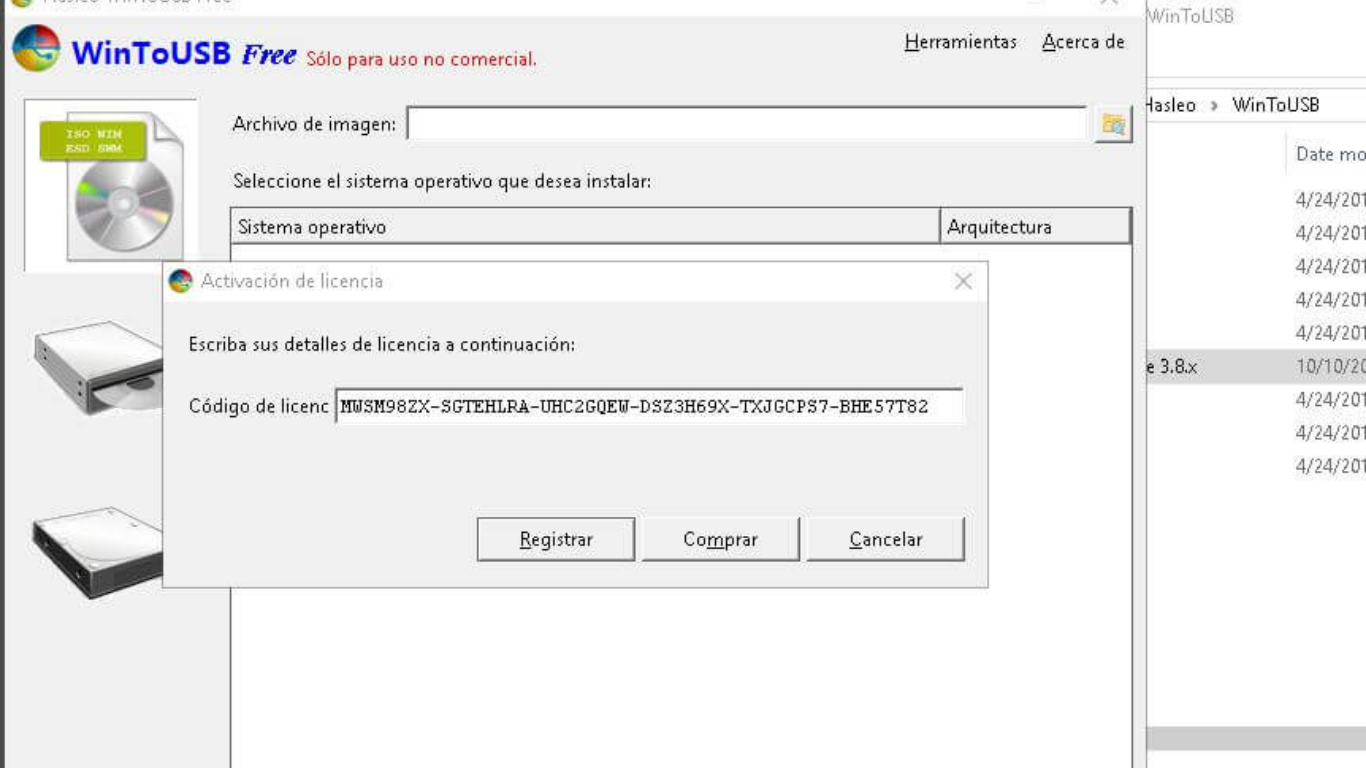The height and width of the screenshot is (768, 1366).
Task: Click the 'Código de licenc' label
Action: pyautogui.click(x=259, y=407)
